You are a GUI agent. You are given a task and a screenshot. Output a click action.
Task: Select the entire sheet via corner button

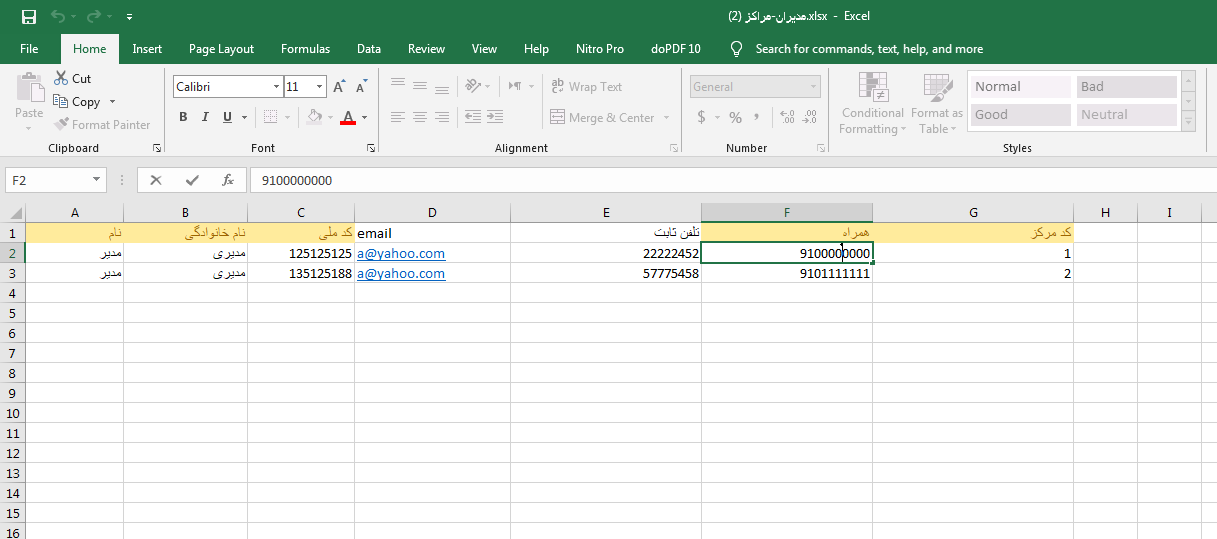pyautogui.click(x=13, y=213)
